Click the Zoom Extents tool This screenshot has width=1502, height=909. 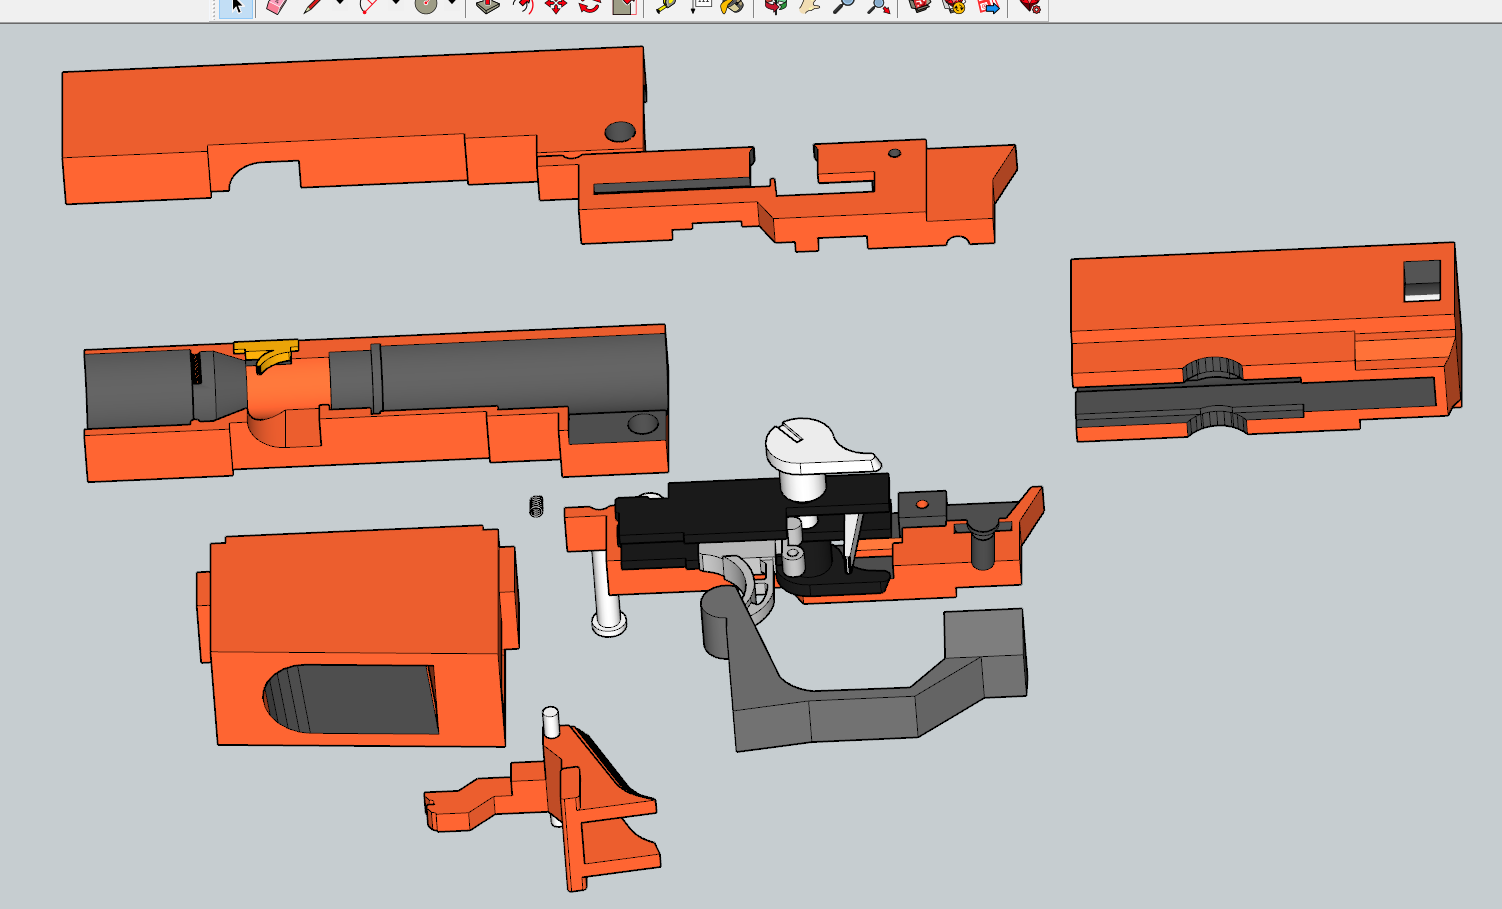tap(878, 6)
